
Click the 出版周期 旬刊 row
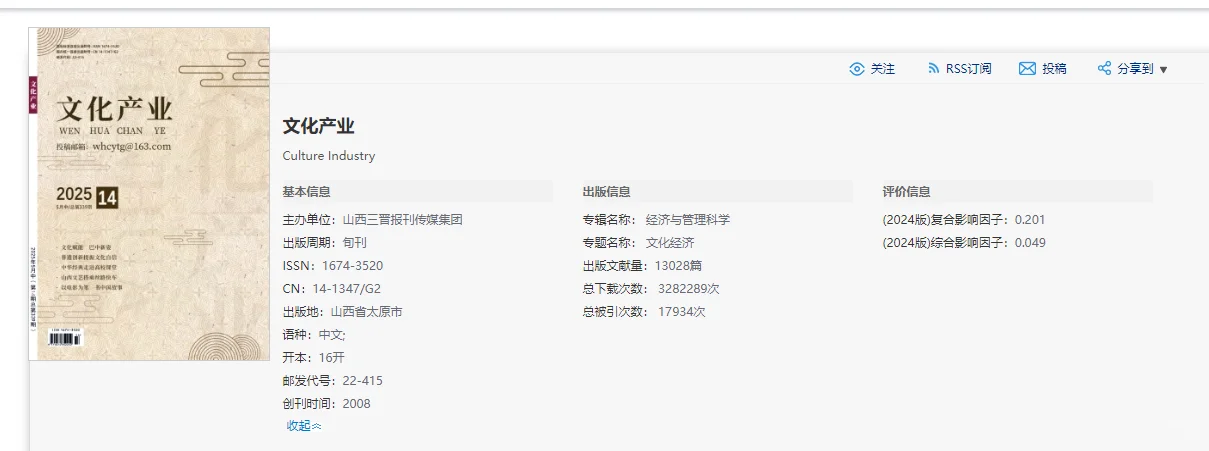(325, 242)
